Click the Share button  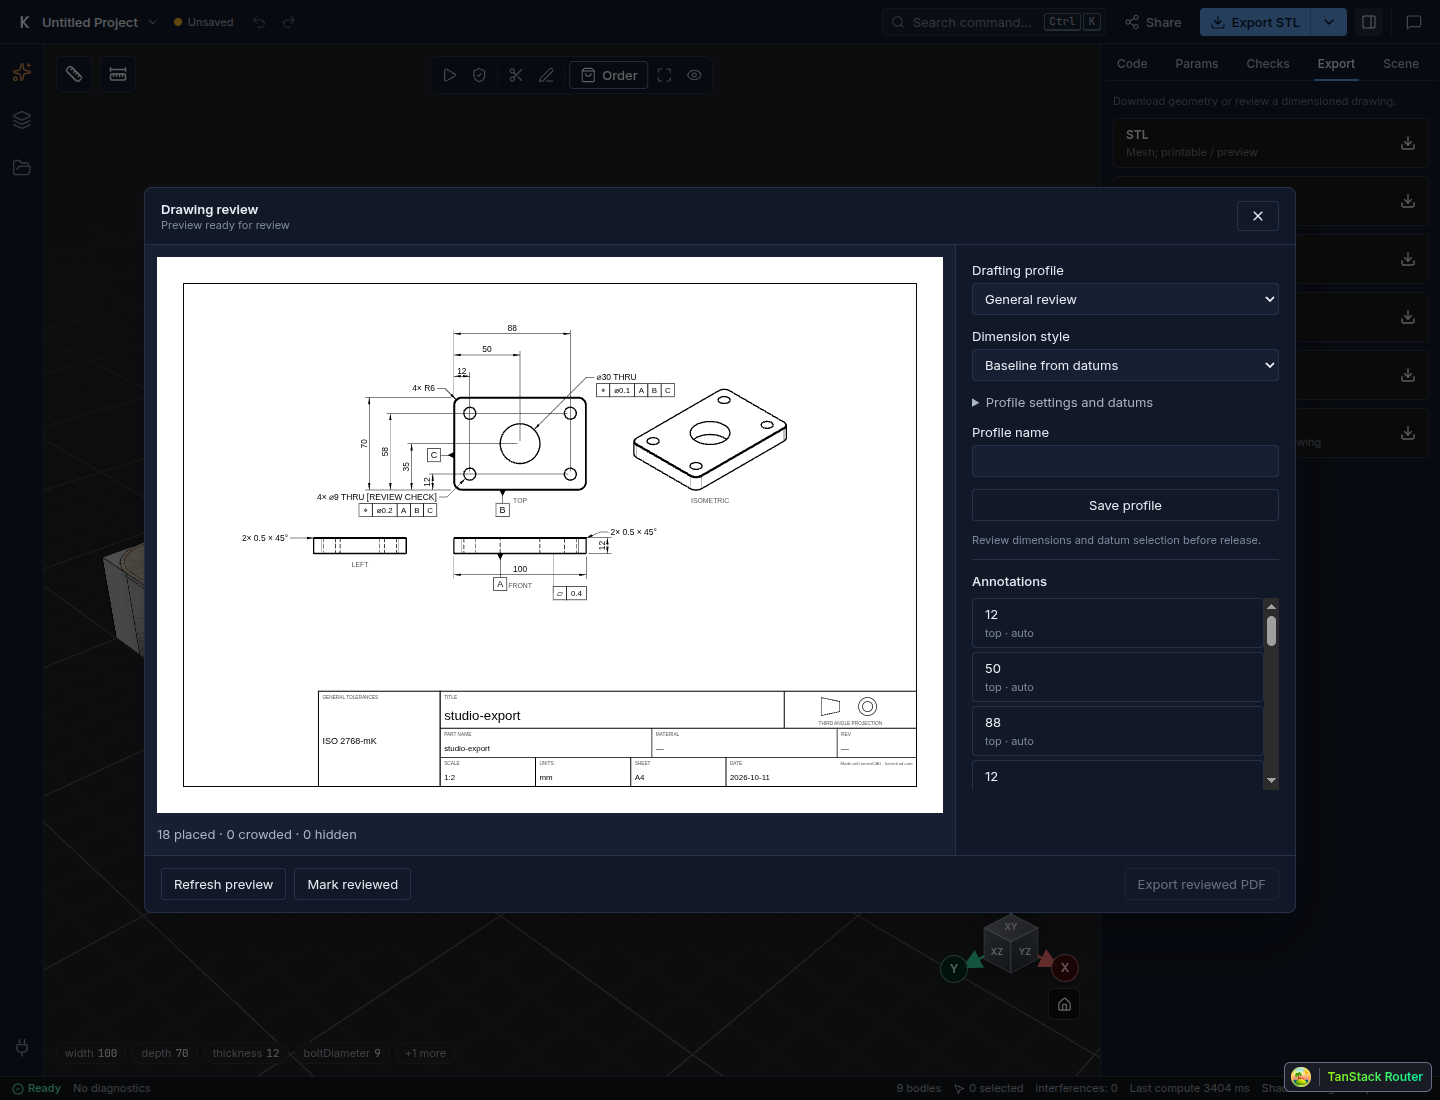click(x=1153, y=22)
